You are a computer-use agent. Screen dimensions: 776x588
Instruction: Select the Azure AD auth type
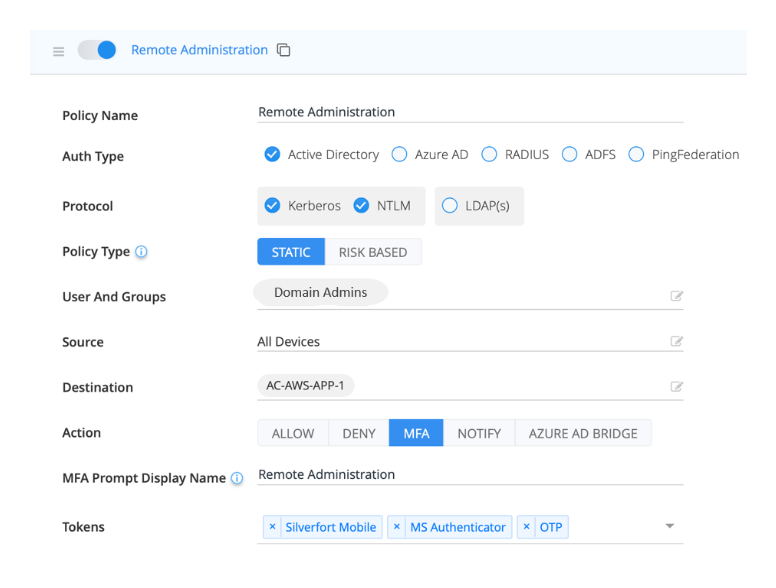(x=400, y=155)
